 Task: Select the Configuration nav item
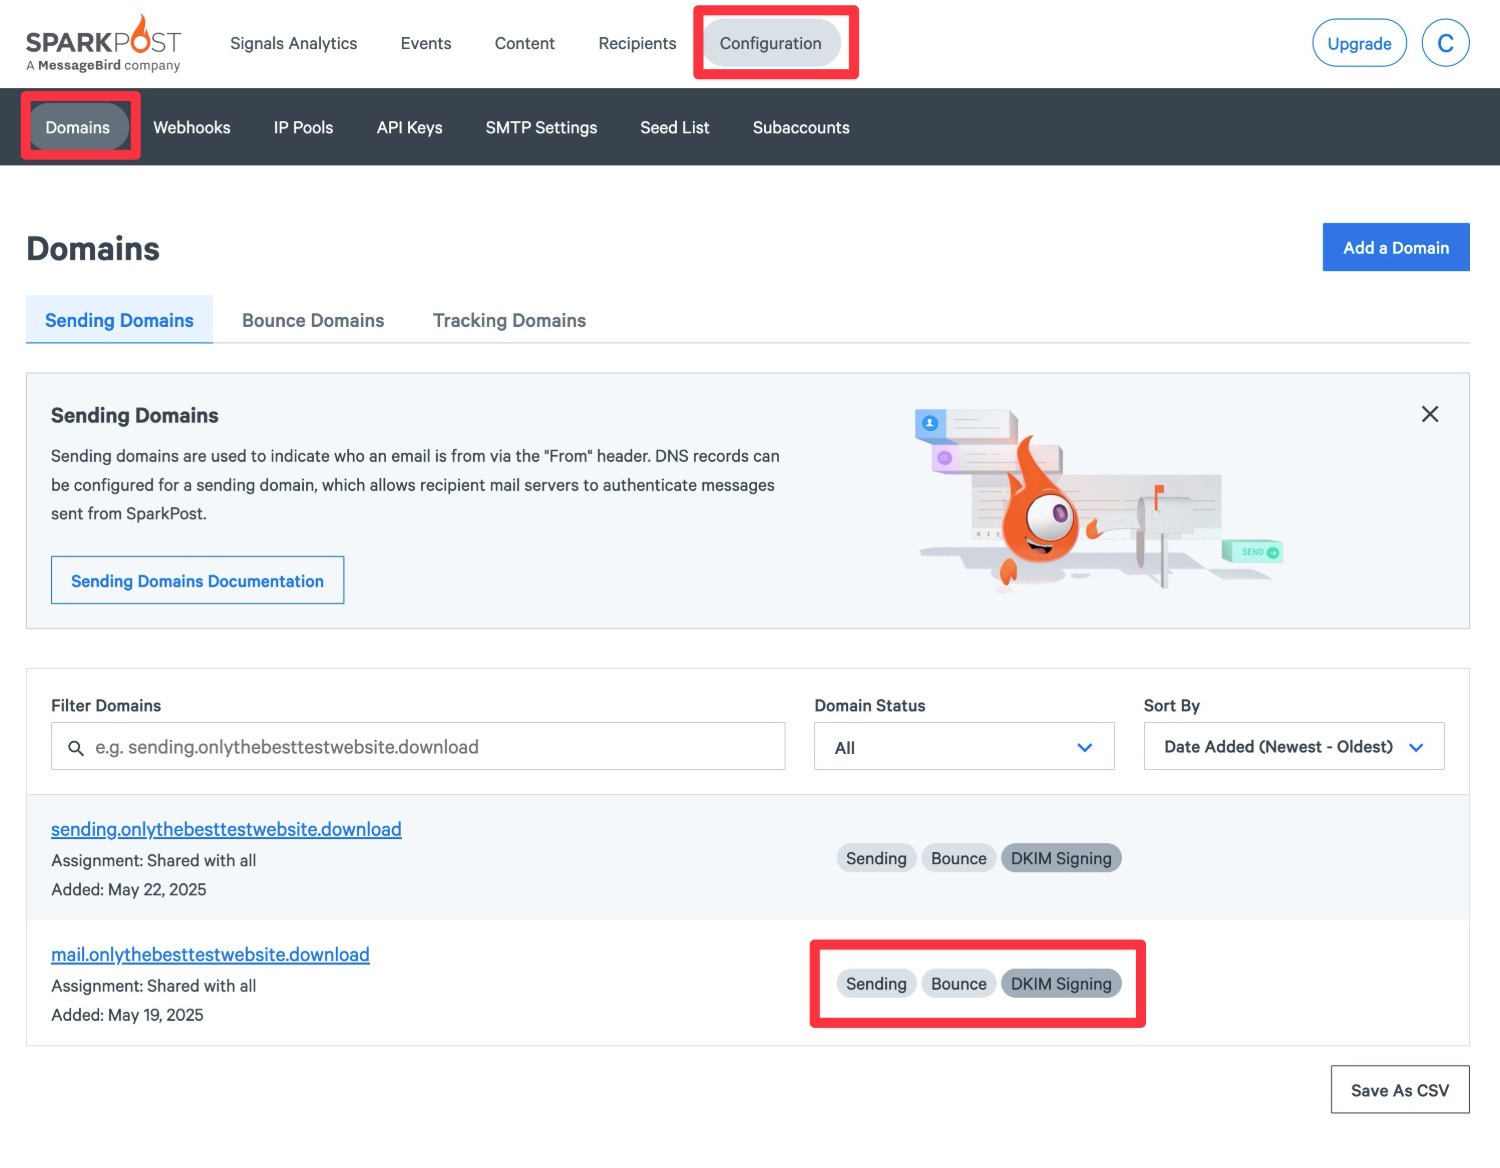(x=771, y=43)
